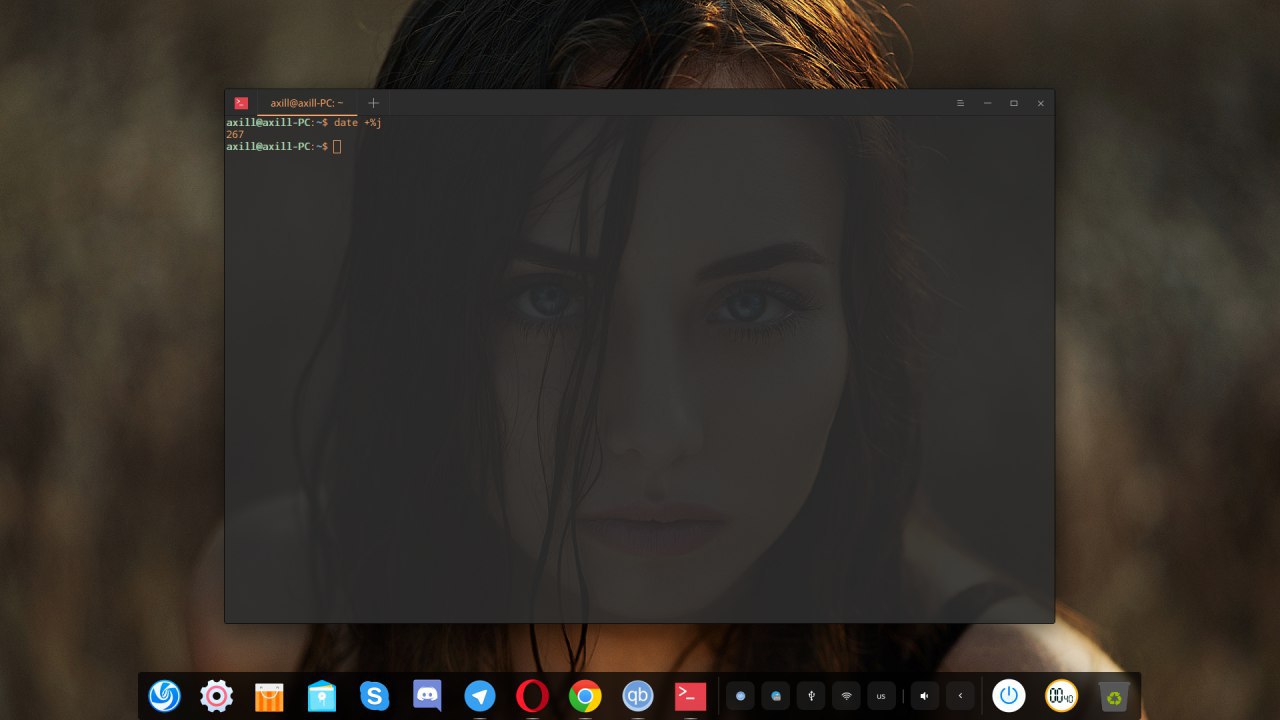Open Control Center gear icon in dock
The image size is (1280, 720).
(x=216, y=695)
